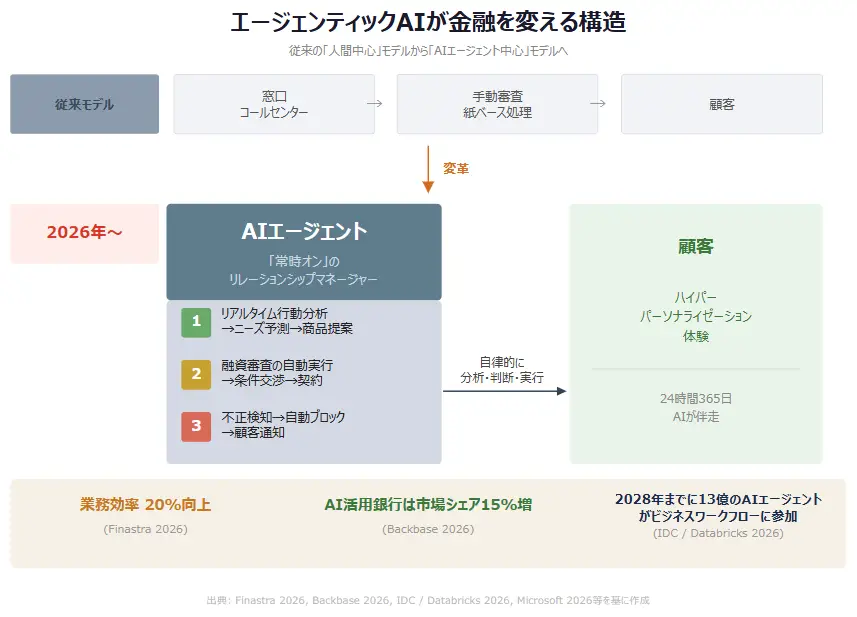Screen dimensions: 857x617
Task: Click the gray 顧客 box in the top row
Action: pyautogui.click(x=721, y=104)
